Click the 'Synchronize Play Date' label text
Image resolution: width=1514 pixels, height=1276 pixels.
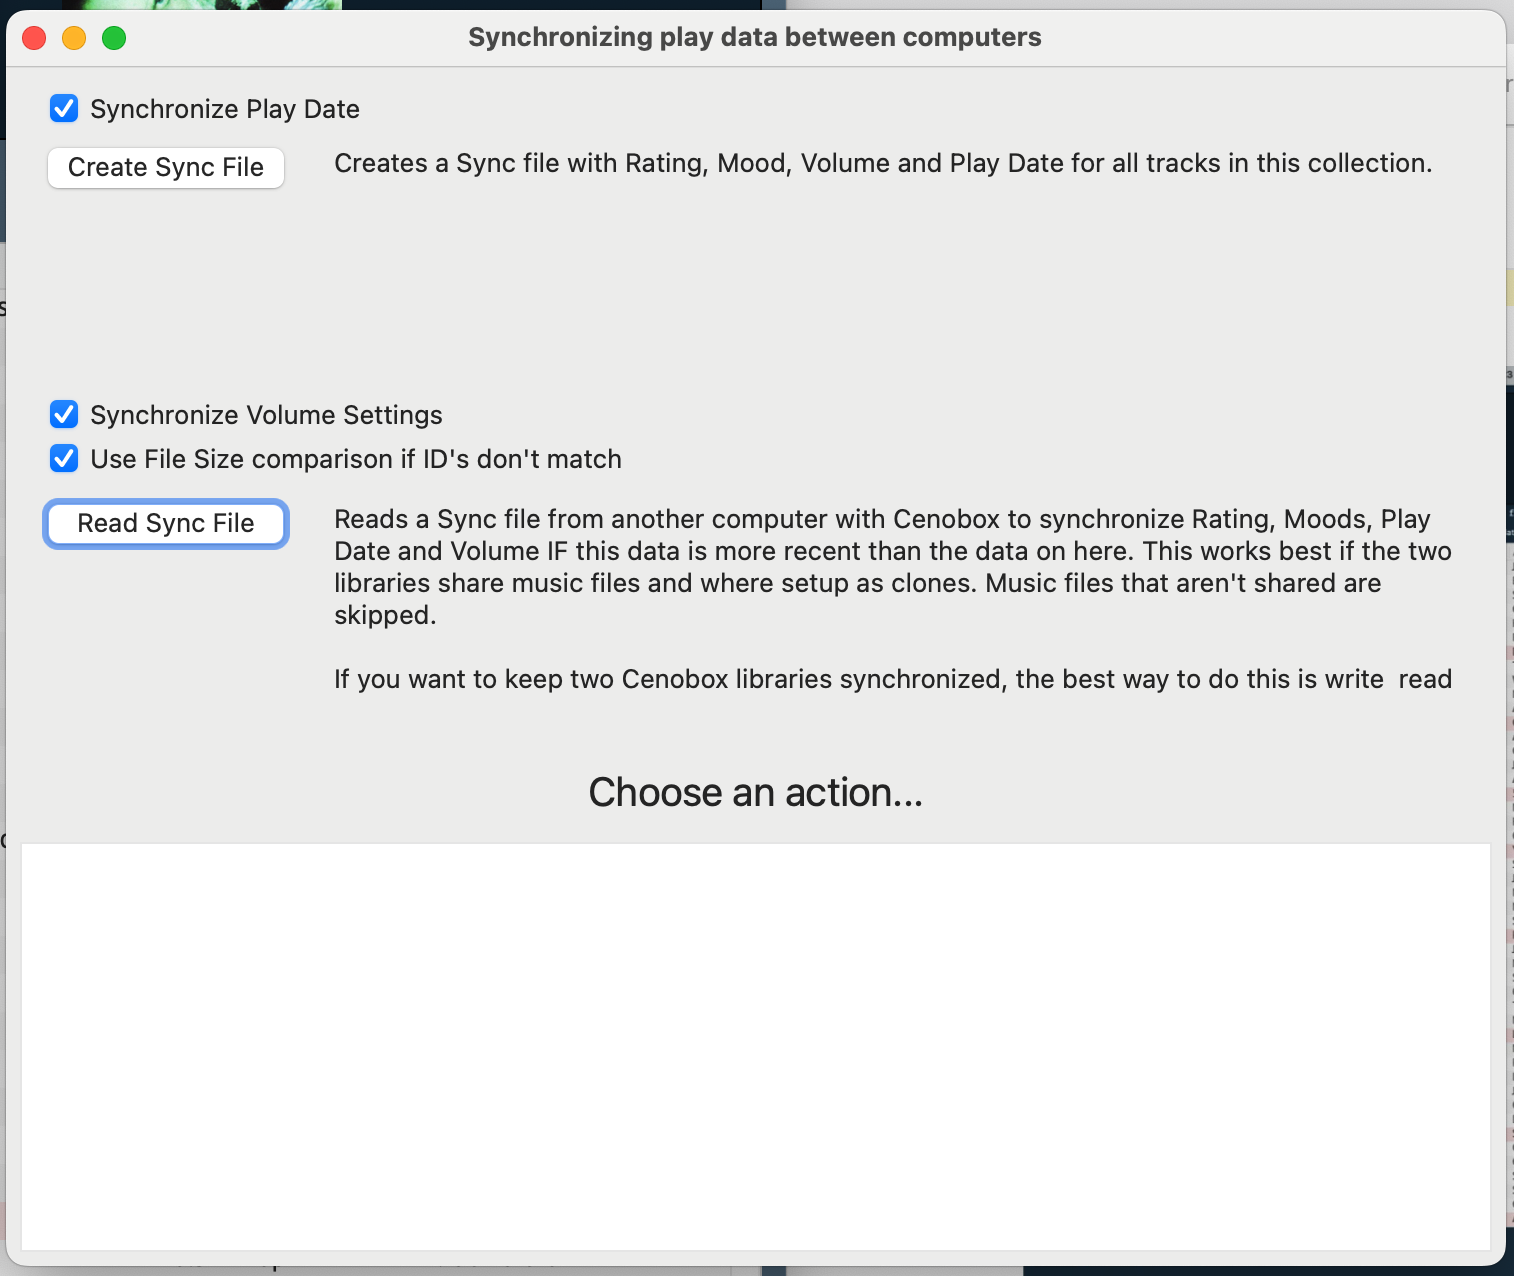click(x=224, y=109)
